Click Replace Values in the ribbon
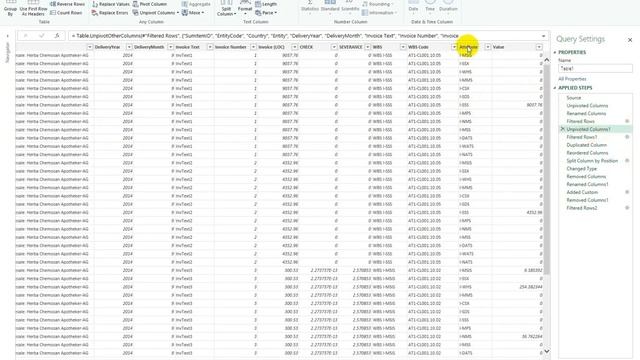 [111, 4]
